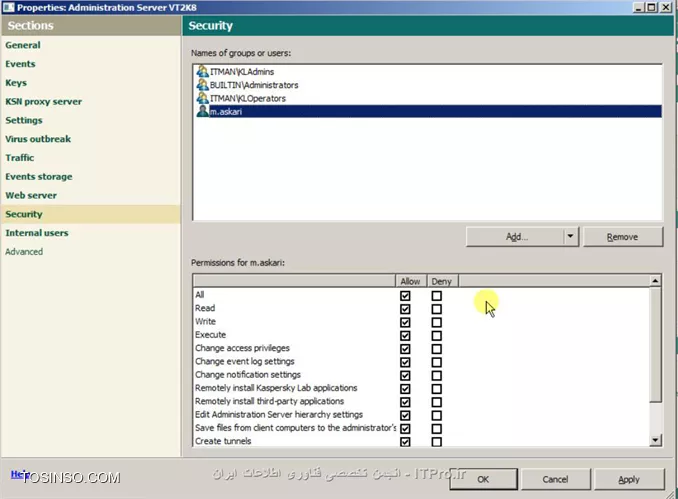678x499 pixels.
Task: Toggle Deny checkbox for Write
Action: pyautogui.click(x=437, y=323)
